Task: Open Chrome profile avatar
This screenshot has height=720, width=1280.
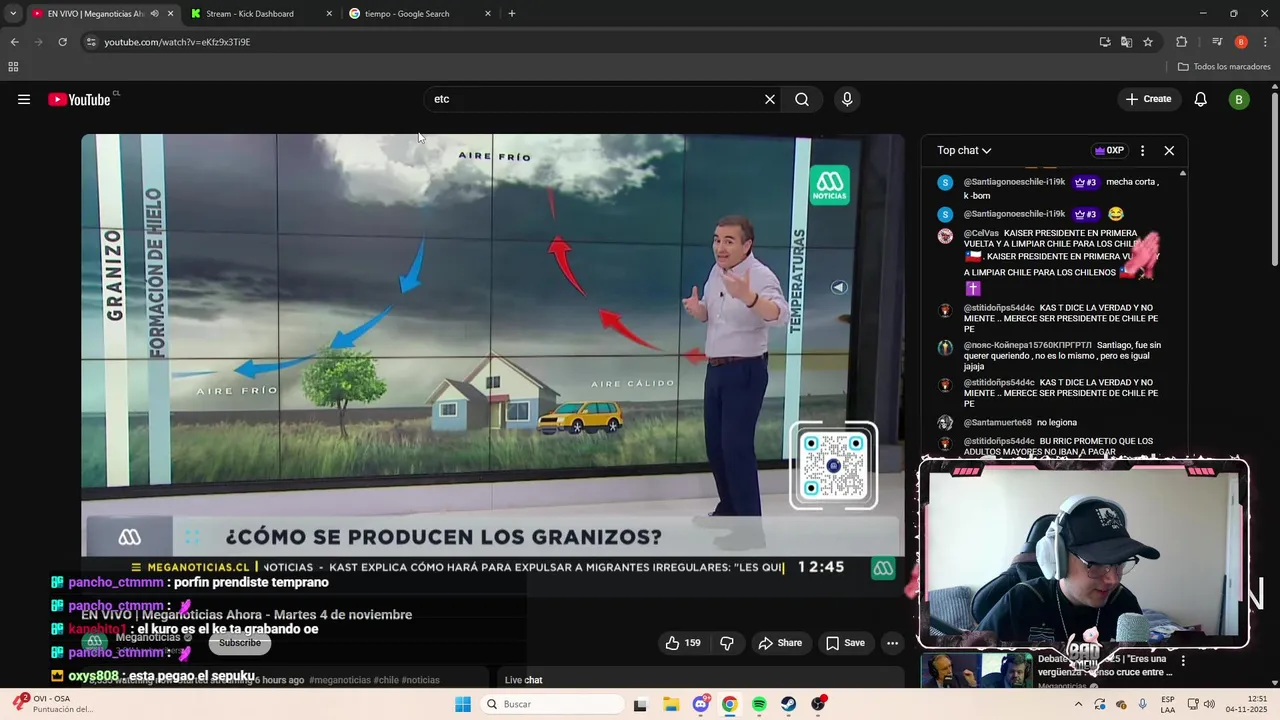Action: (x=1241, y=42)
